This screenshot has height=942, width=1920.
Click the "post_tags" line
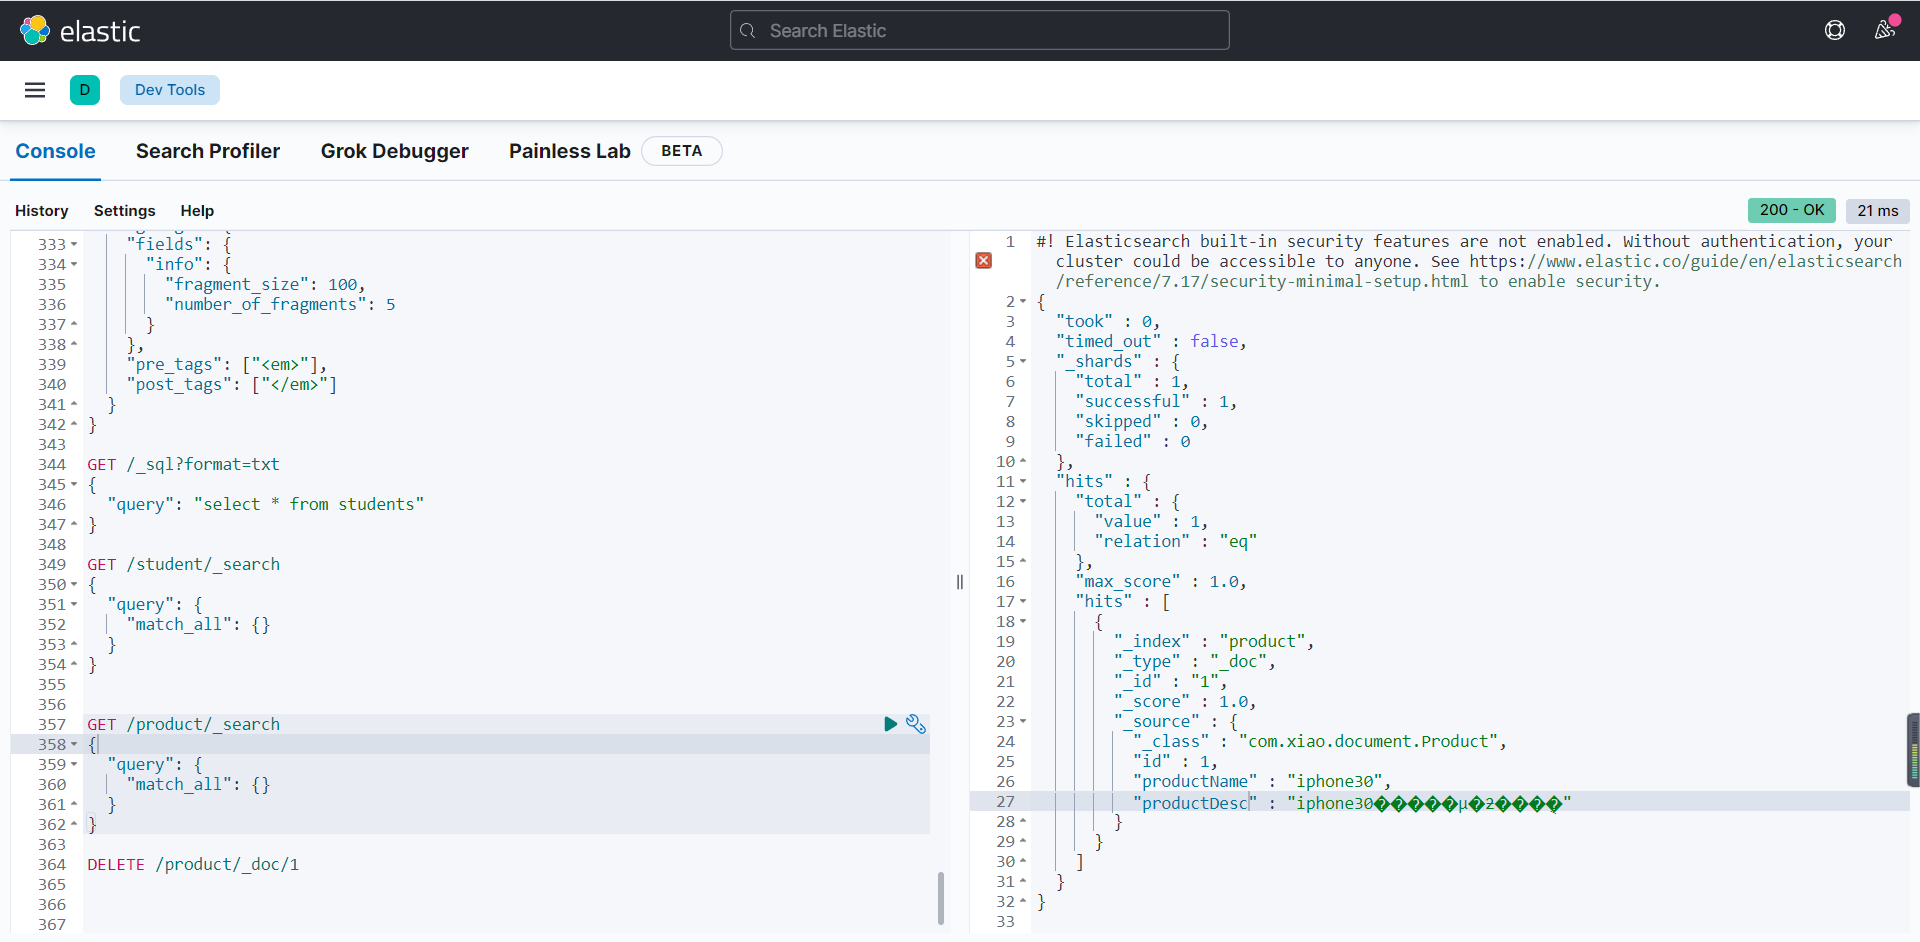tap(232, 384)
